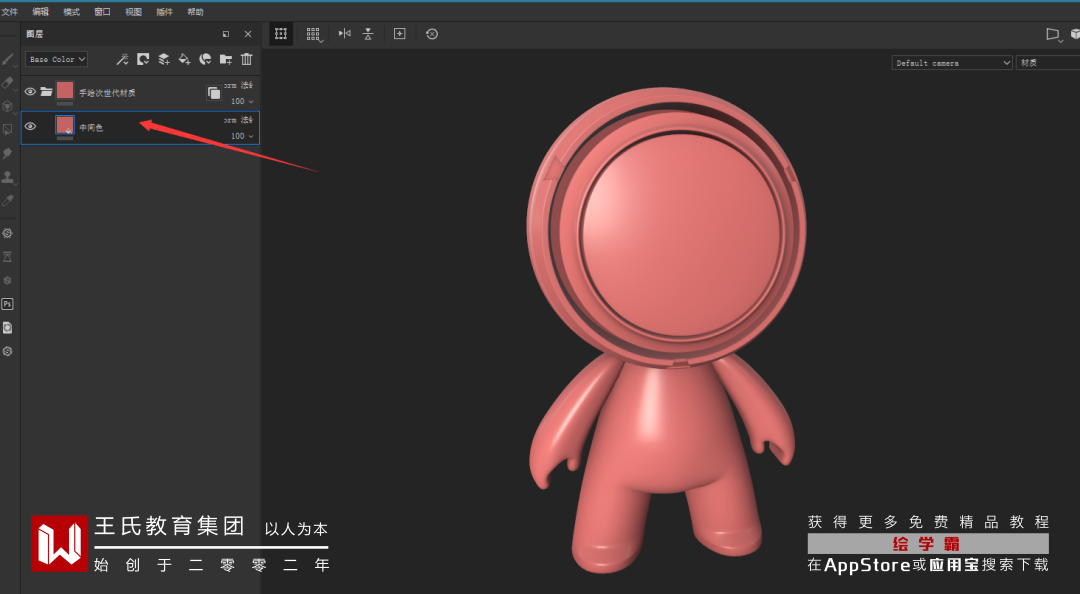Select the Material Picker eyedropper tool

coord(8,200)
